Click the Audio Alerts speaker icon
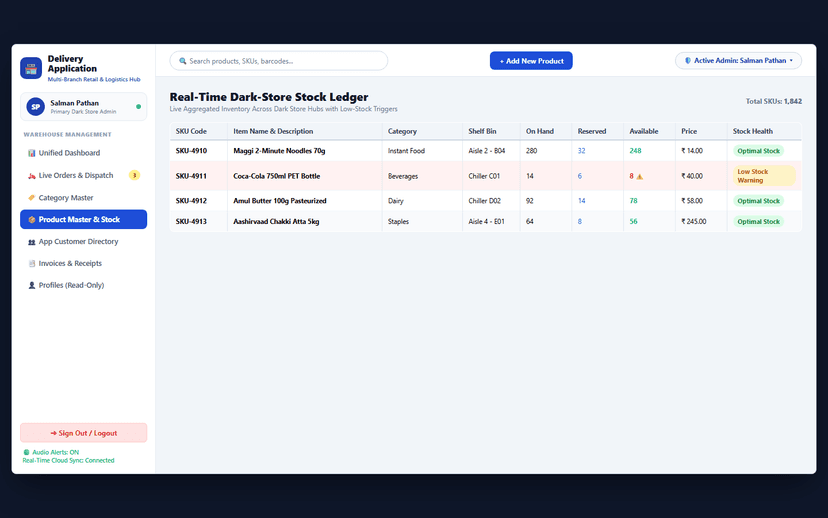This screenshot has height=518, width=828. [x=26, y=452]
